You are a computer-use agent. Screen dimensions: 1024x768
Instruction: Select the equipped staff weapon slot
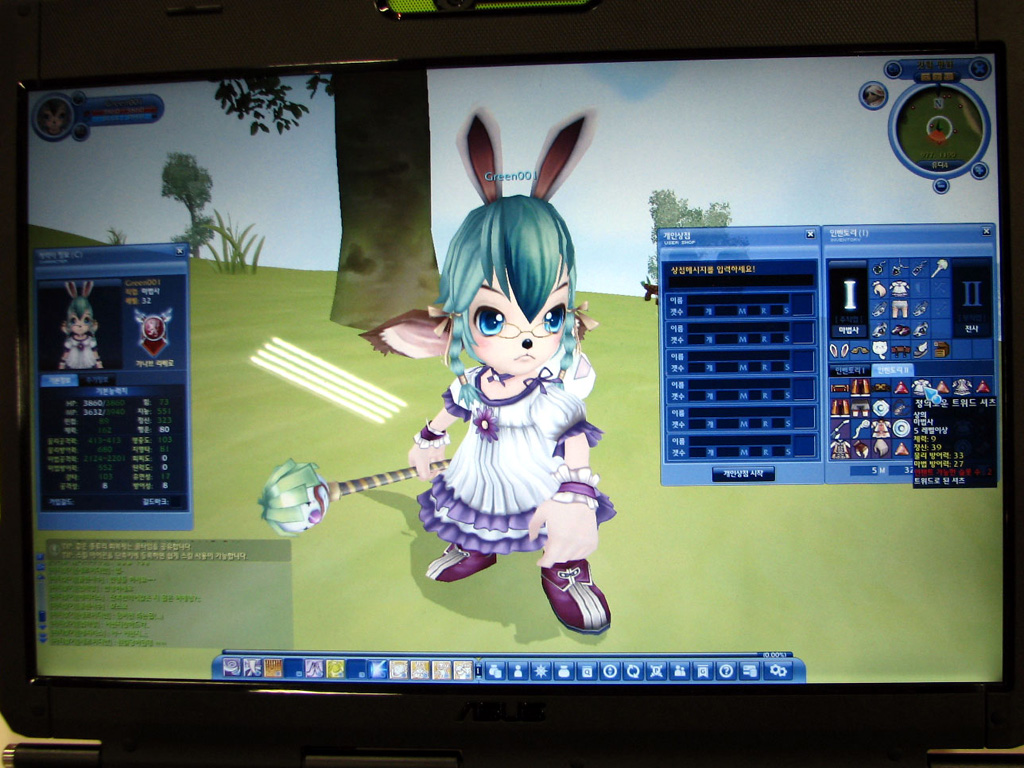[940, 268]
